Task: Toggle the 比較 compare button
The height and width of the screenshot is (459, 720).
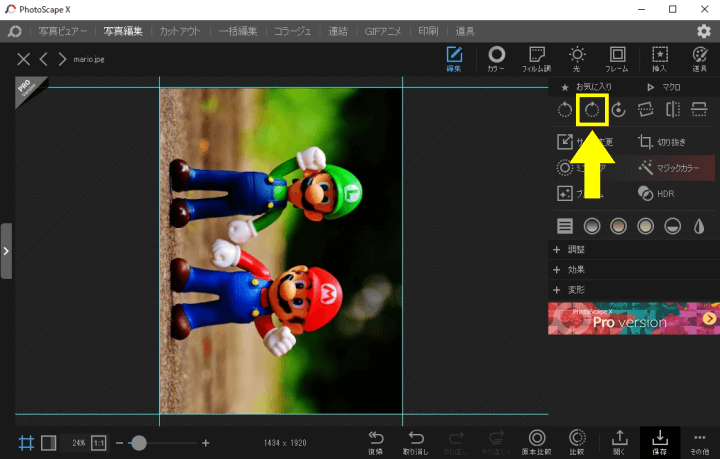Action: click(577, 442)
